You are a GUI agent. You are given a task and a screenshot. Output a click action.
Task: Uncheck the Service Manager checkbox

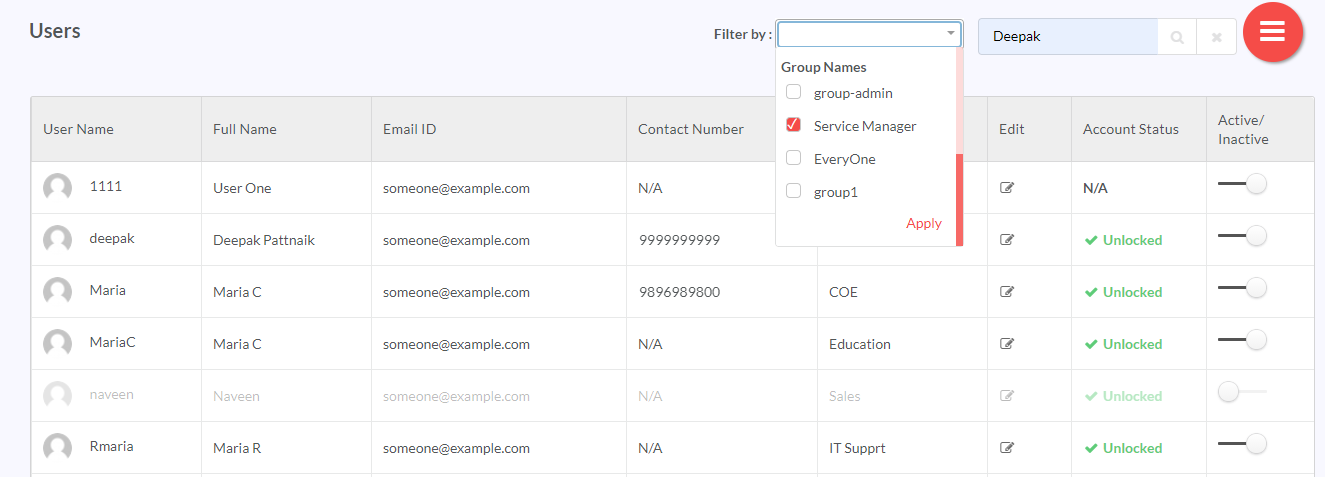coord(793,125)
